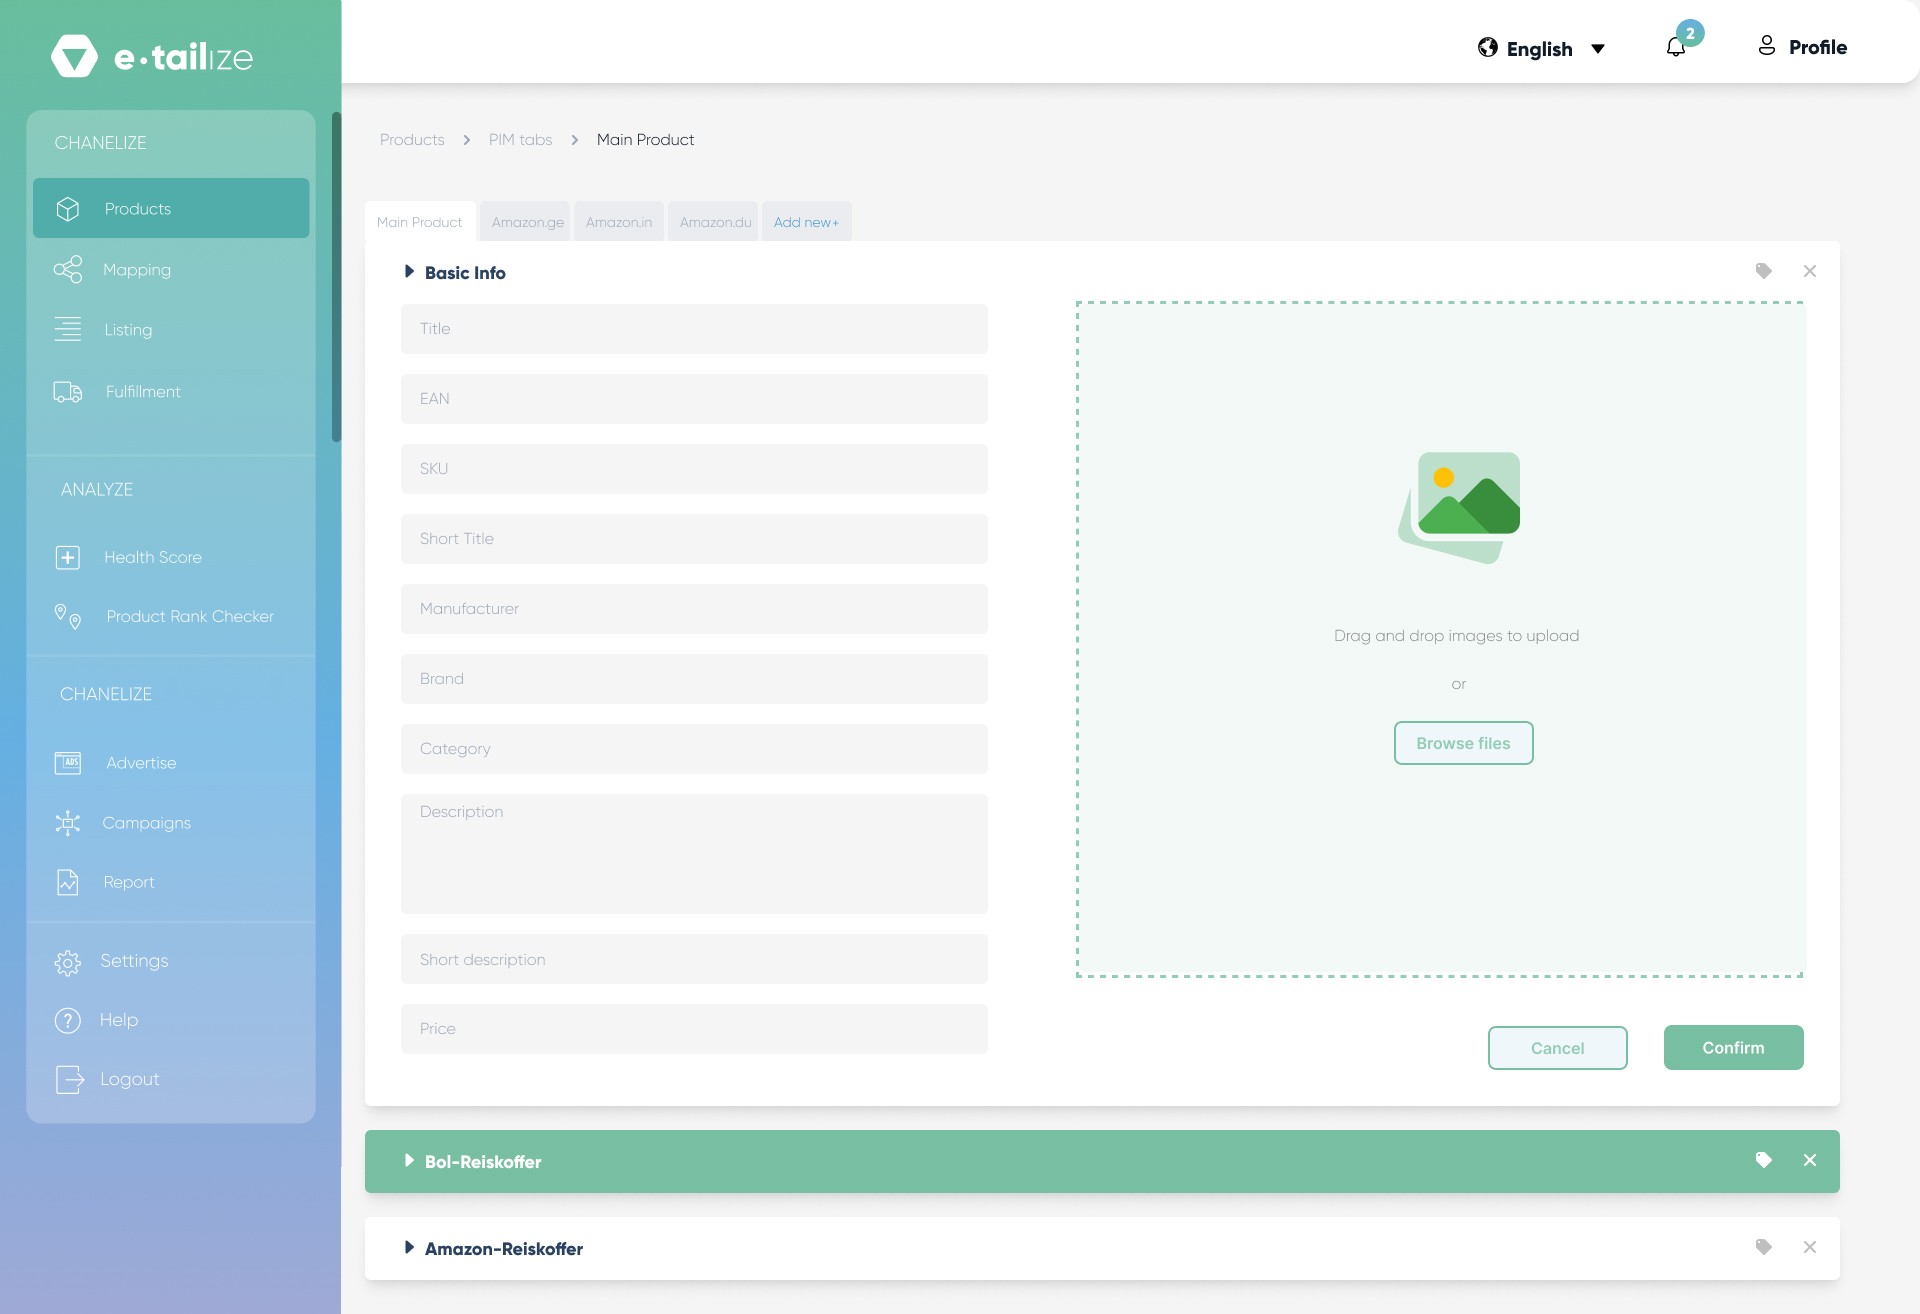This screenshot has height=1314, width=1920.
Task: Click into the EAN input field
Action: 694,399
